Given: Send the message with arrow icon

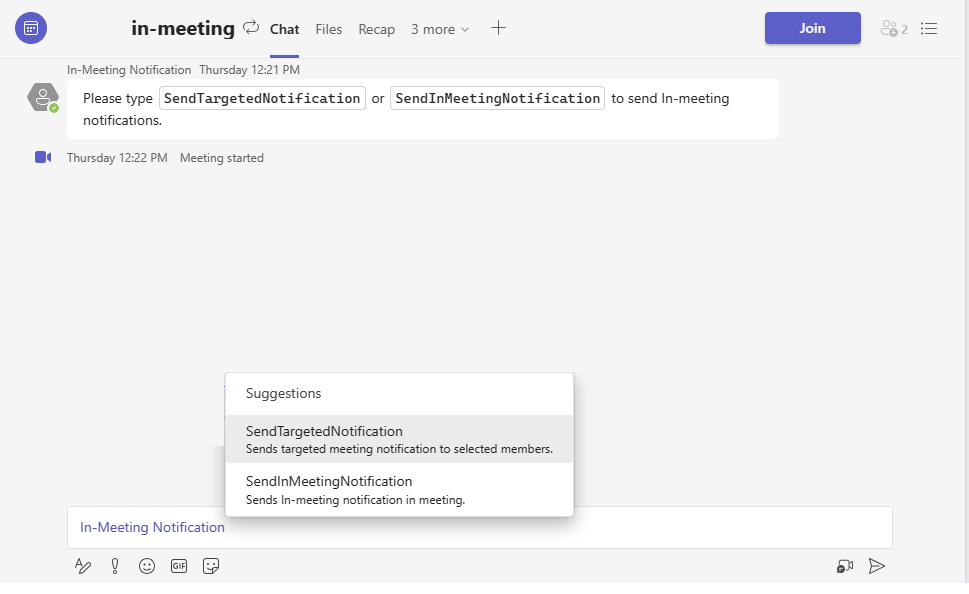Looking at the screenshot, I should [877, 566].
